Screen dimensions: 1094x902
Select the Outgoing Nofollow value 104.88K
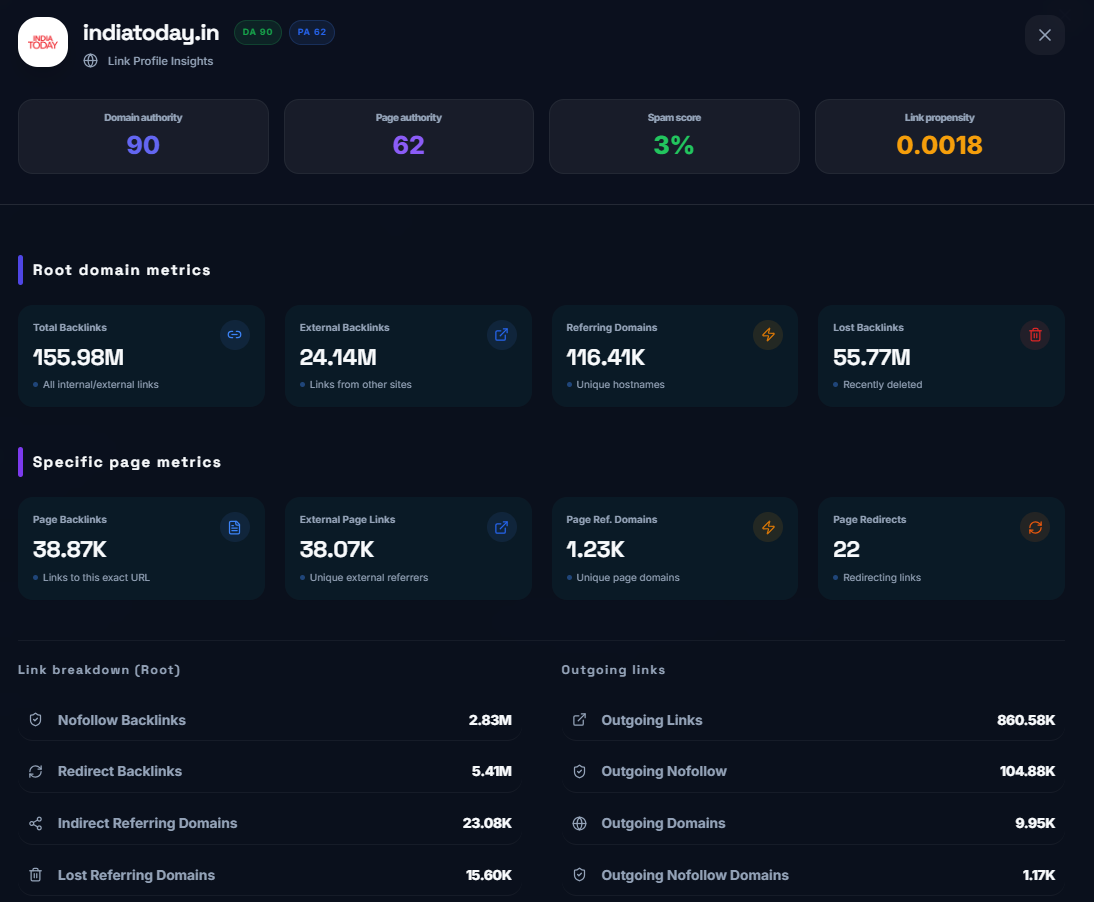1027,772
